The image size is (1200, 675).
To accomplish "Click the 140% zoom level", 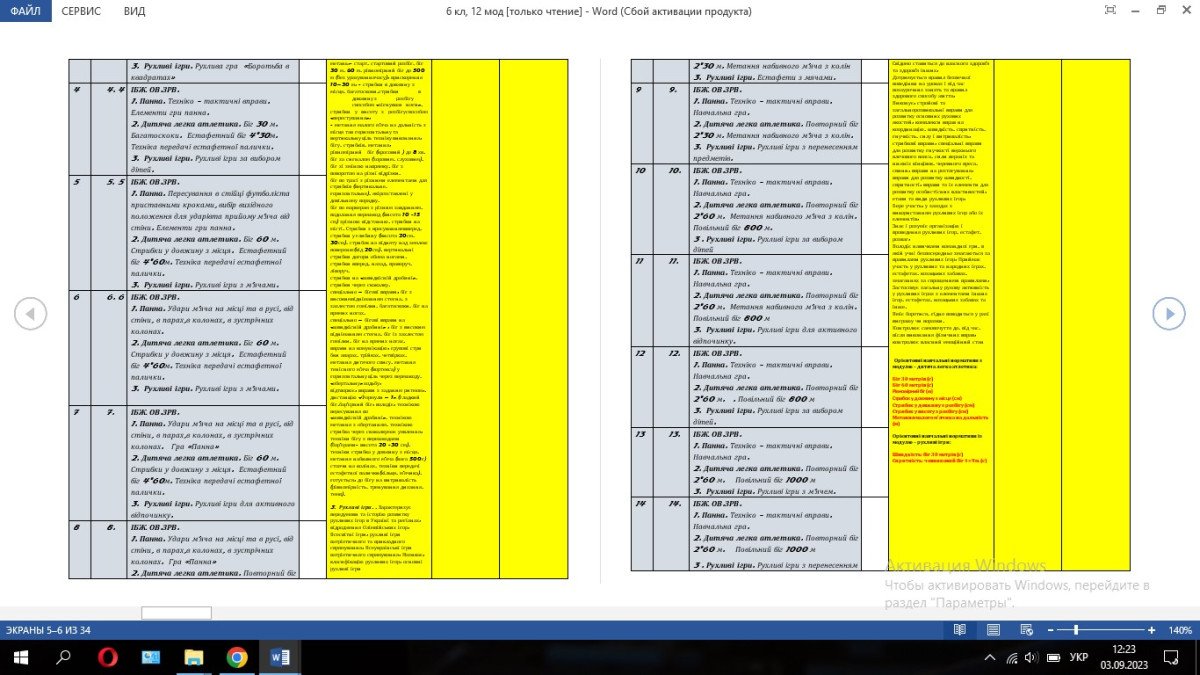I will tap(1180, 630).
